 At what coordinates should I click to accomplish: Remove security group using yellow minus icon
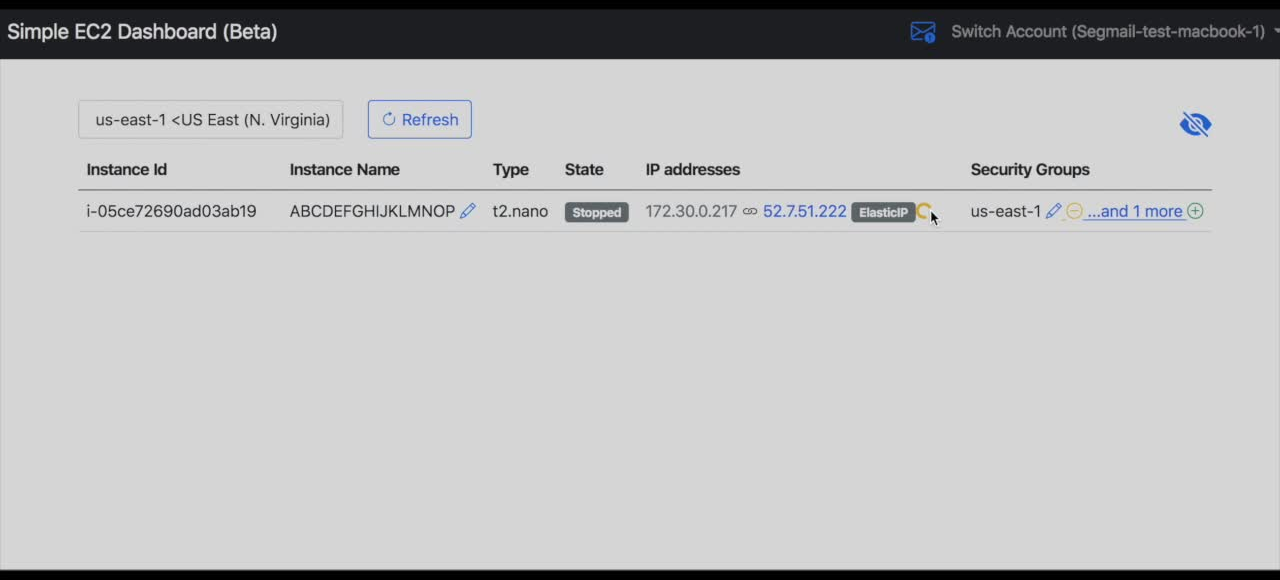coord(1074,211)
